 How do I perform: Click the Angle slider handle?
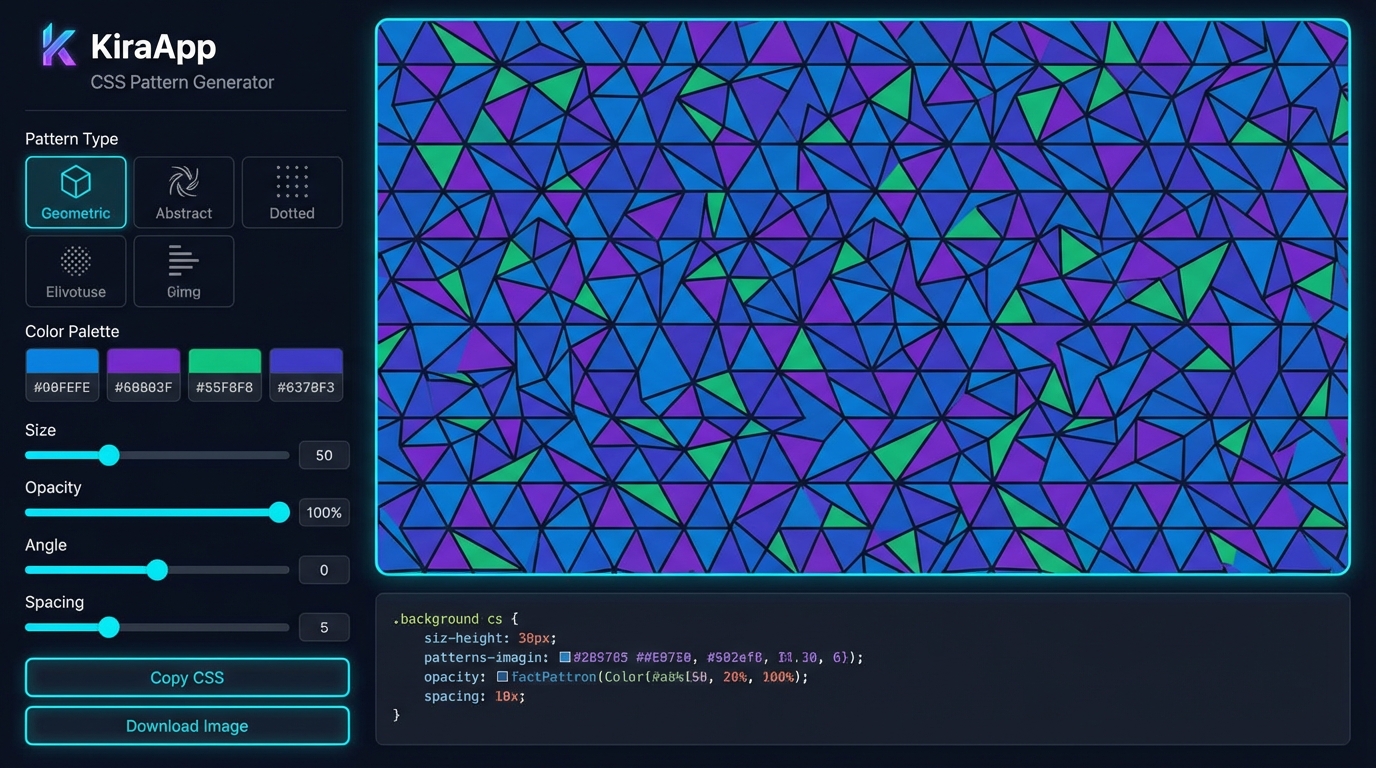157,570
